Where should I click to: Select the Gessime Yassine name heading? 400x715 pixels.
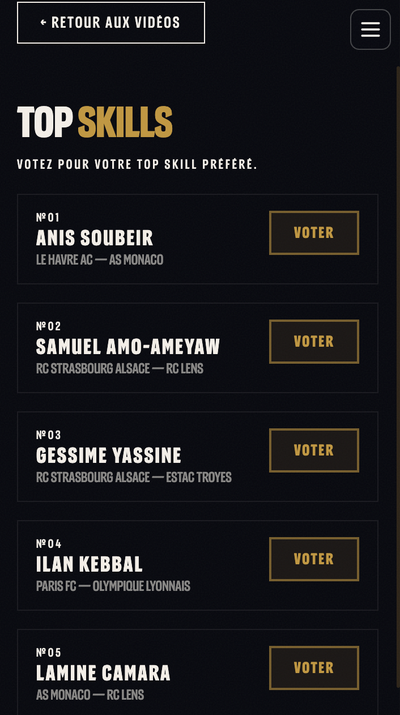[109, 455]
